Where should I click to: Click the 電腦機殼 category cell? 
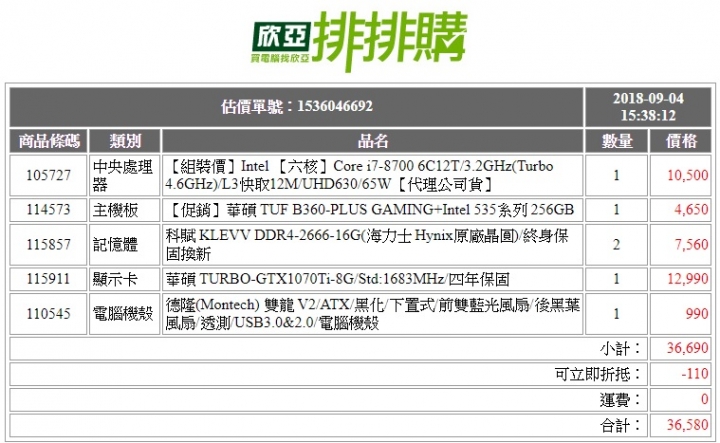tap(125, 314)
